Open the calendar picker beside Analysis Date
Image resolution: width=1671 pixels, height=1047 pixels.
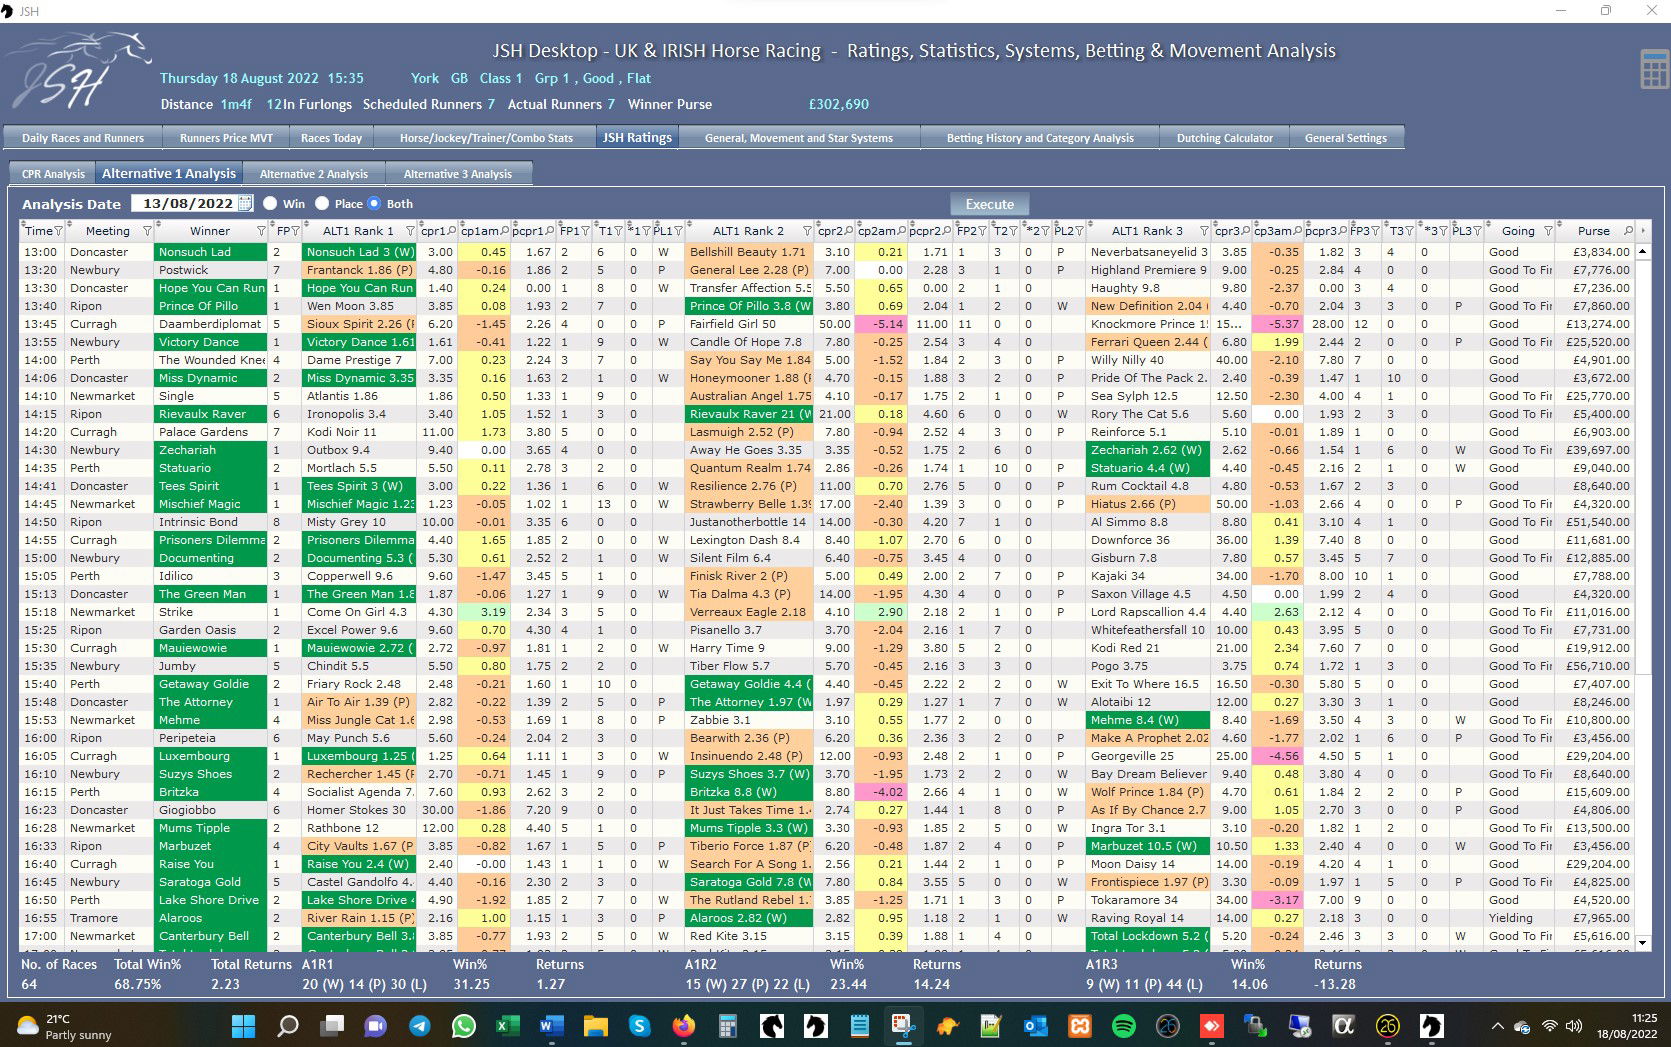pyautogui.click(x=246, y=203)
